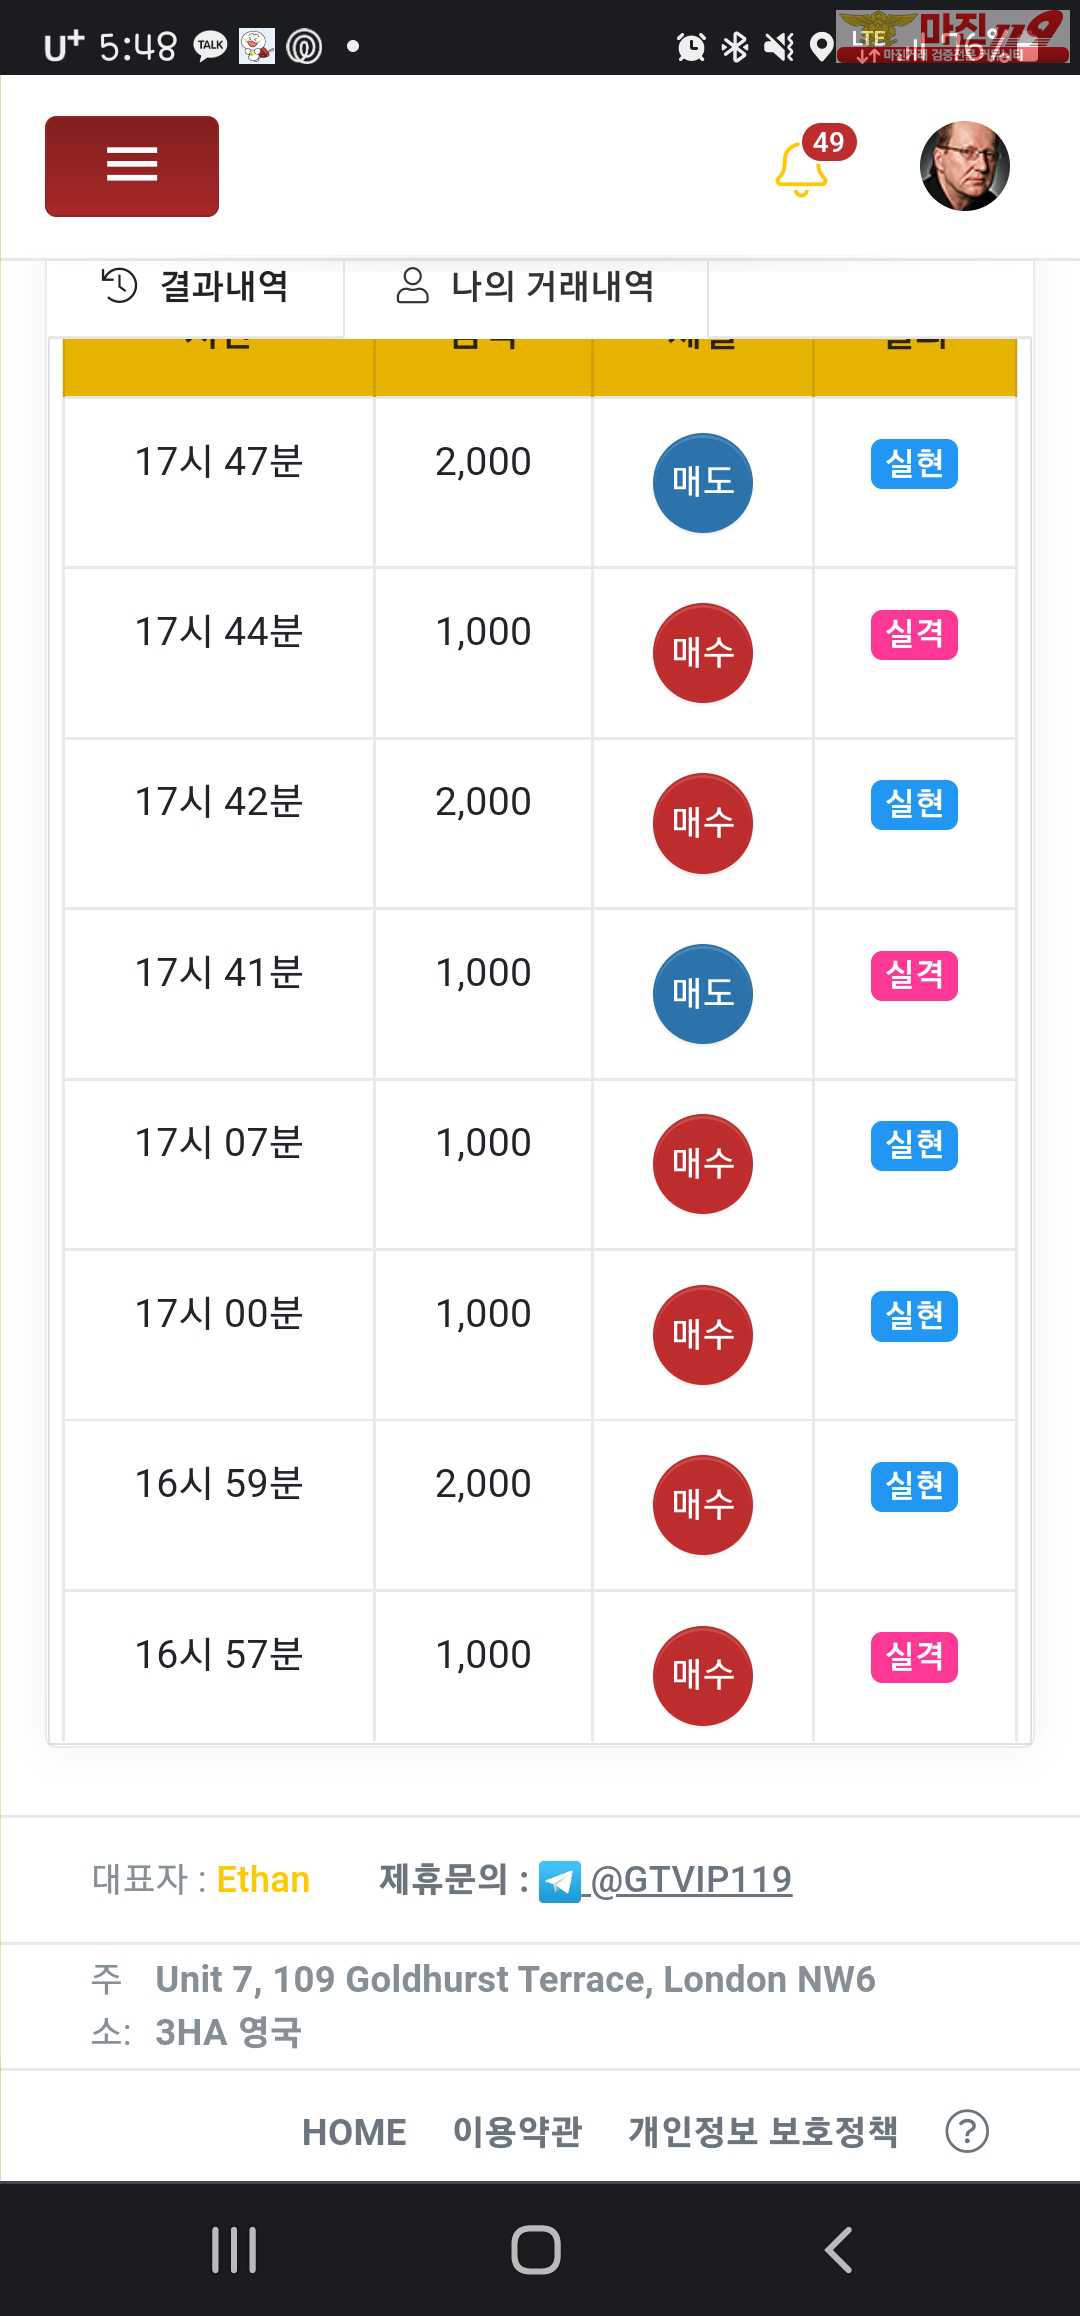Tap the user profile avatar
This screenshot has width=1080, height=2316.
[964, 166]
